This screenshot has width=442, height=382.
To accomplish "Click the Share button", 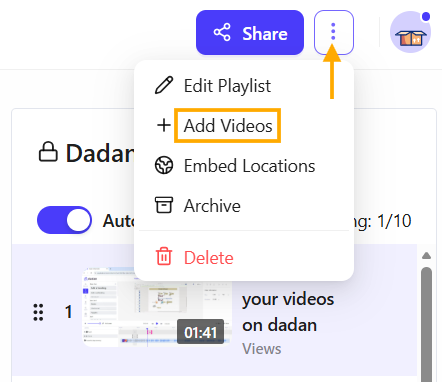I will click(250, 33).
